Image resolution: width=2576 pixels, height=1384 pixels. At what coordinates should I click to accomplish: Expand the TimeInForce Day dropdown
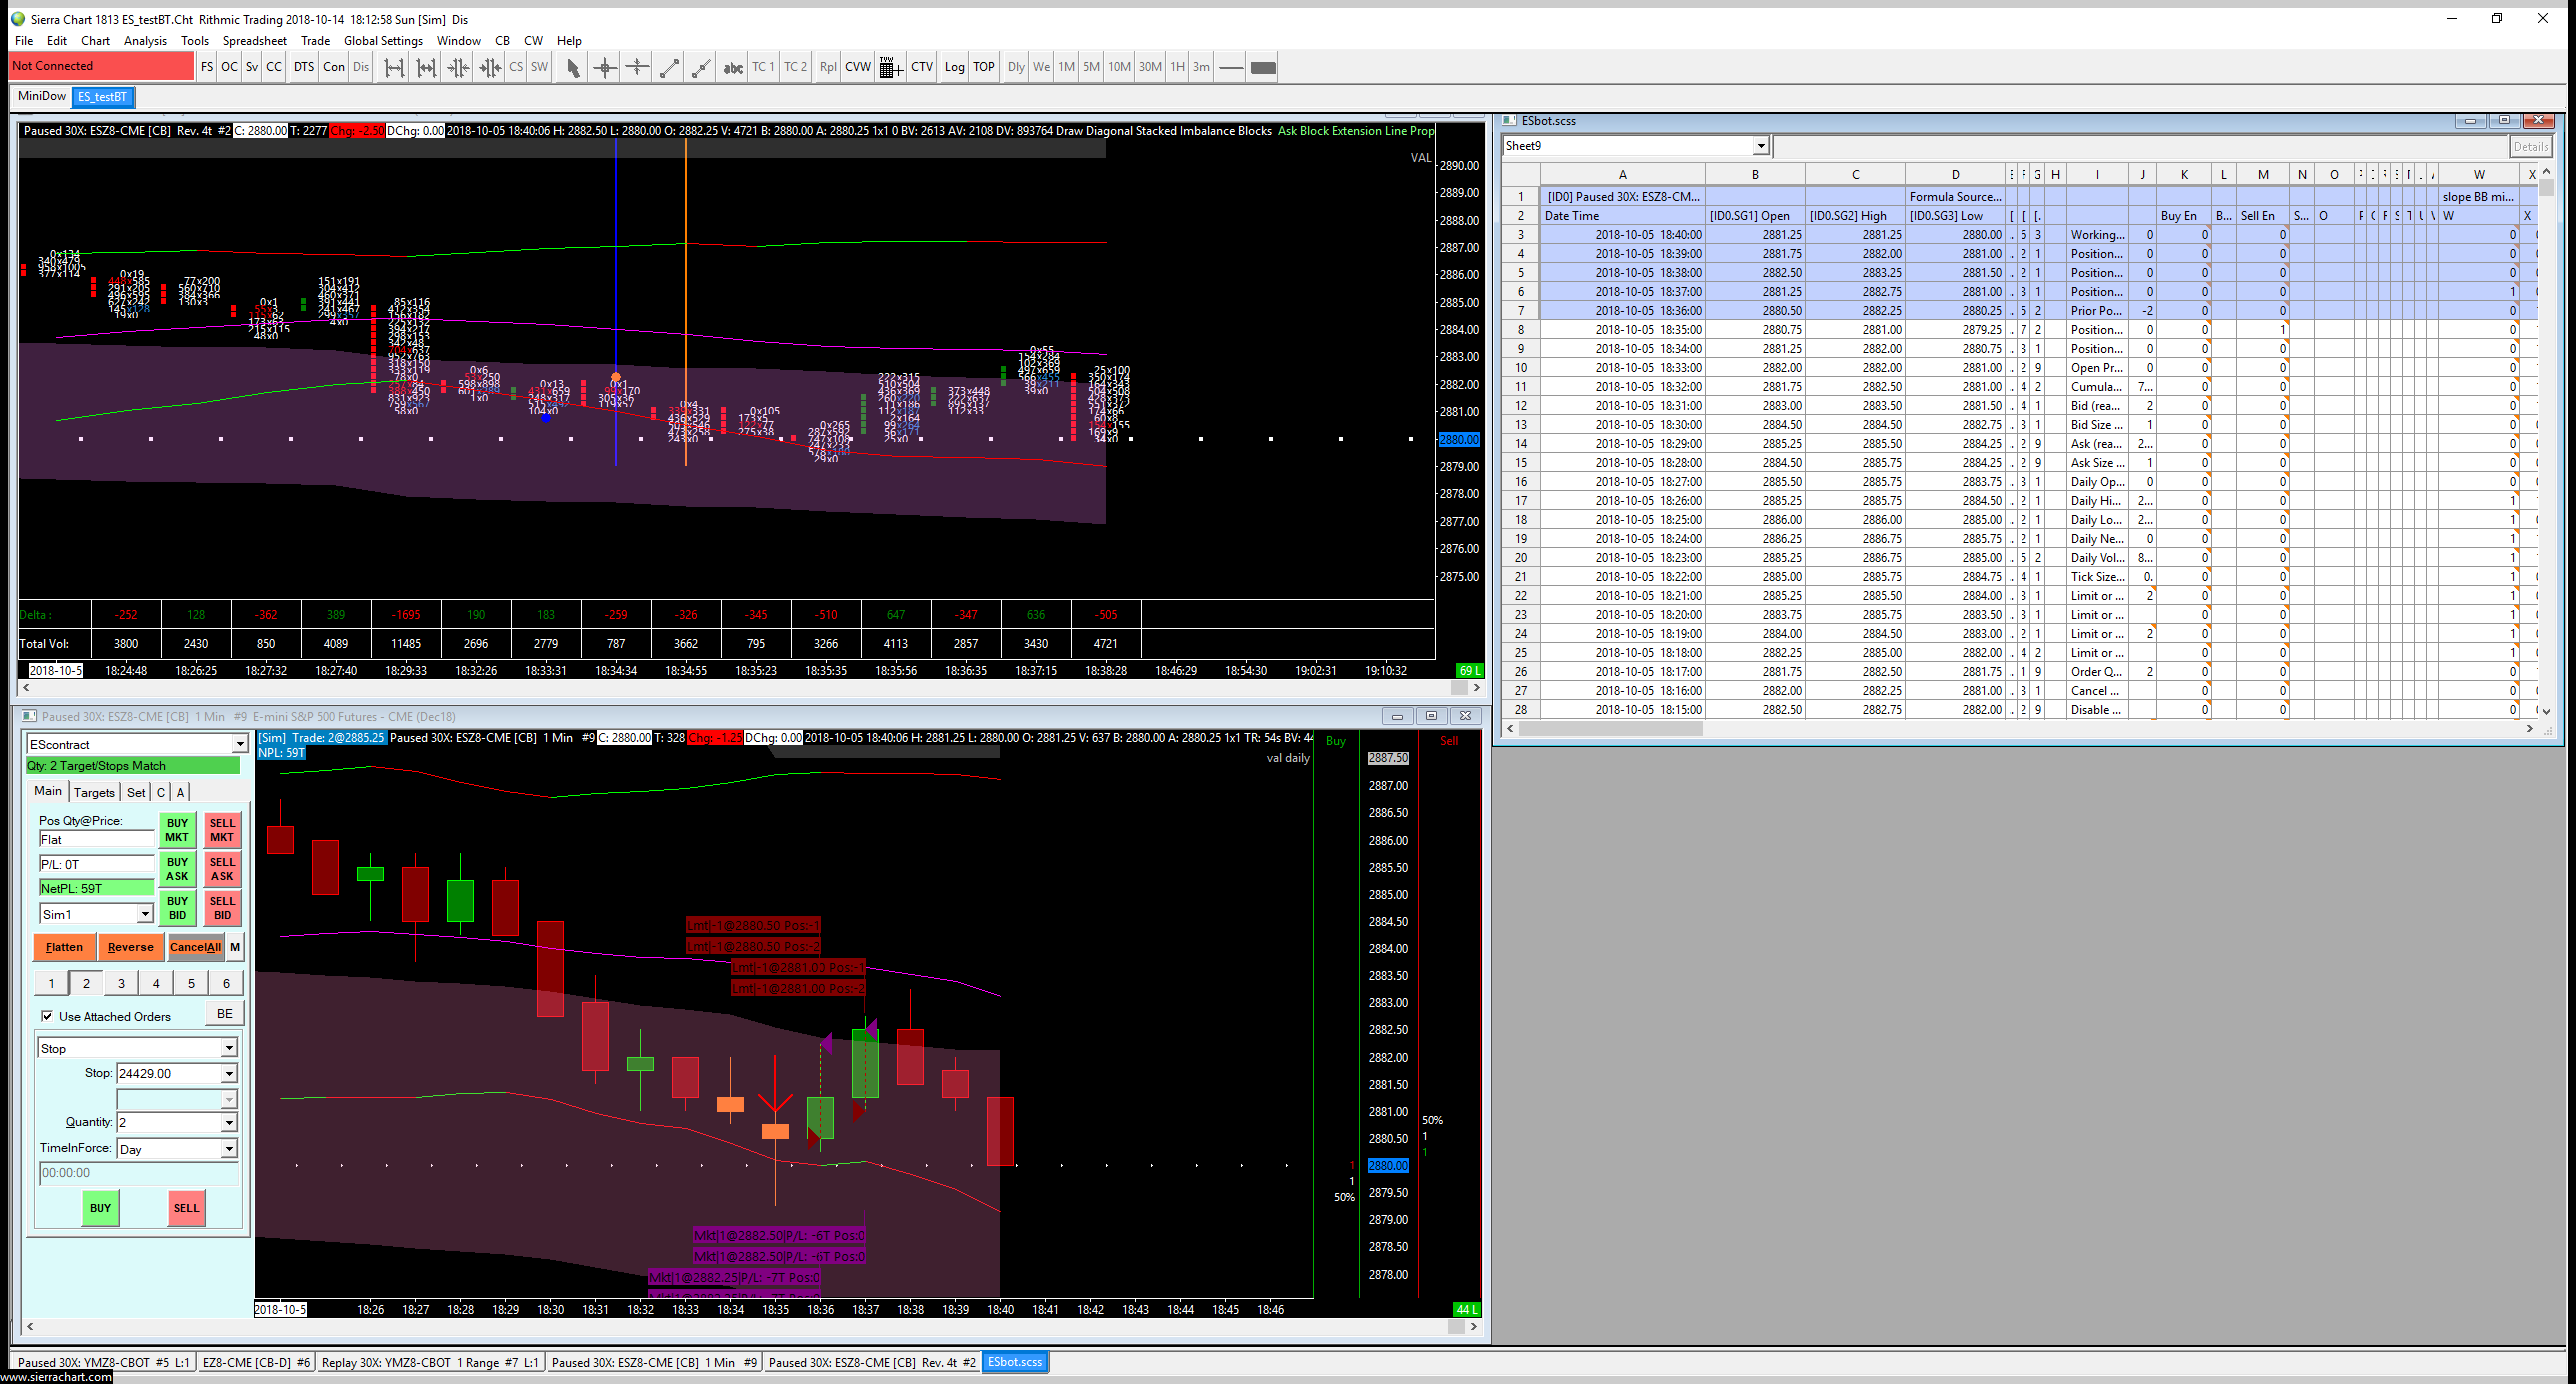[x=229, y=1149]
